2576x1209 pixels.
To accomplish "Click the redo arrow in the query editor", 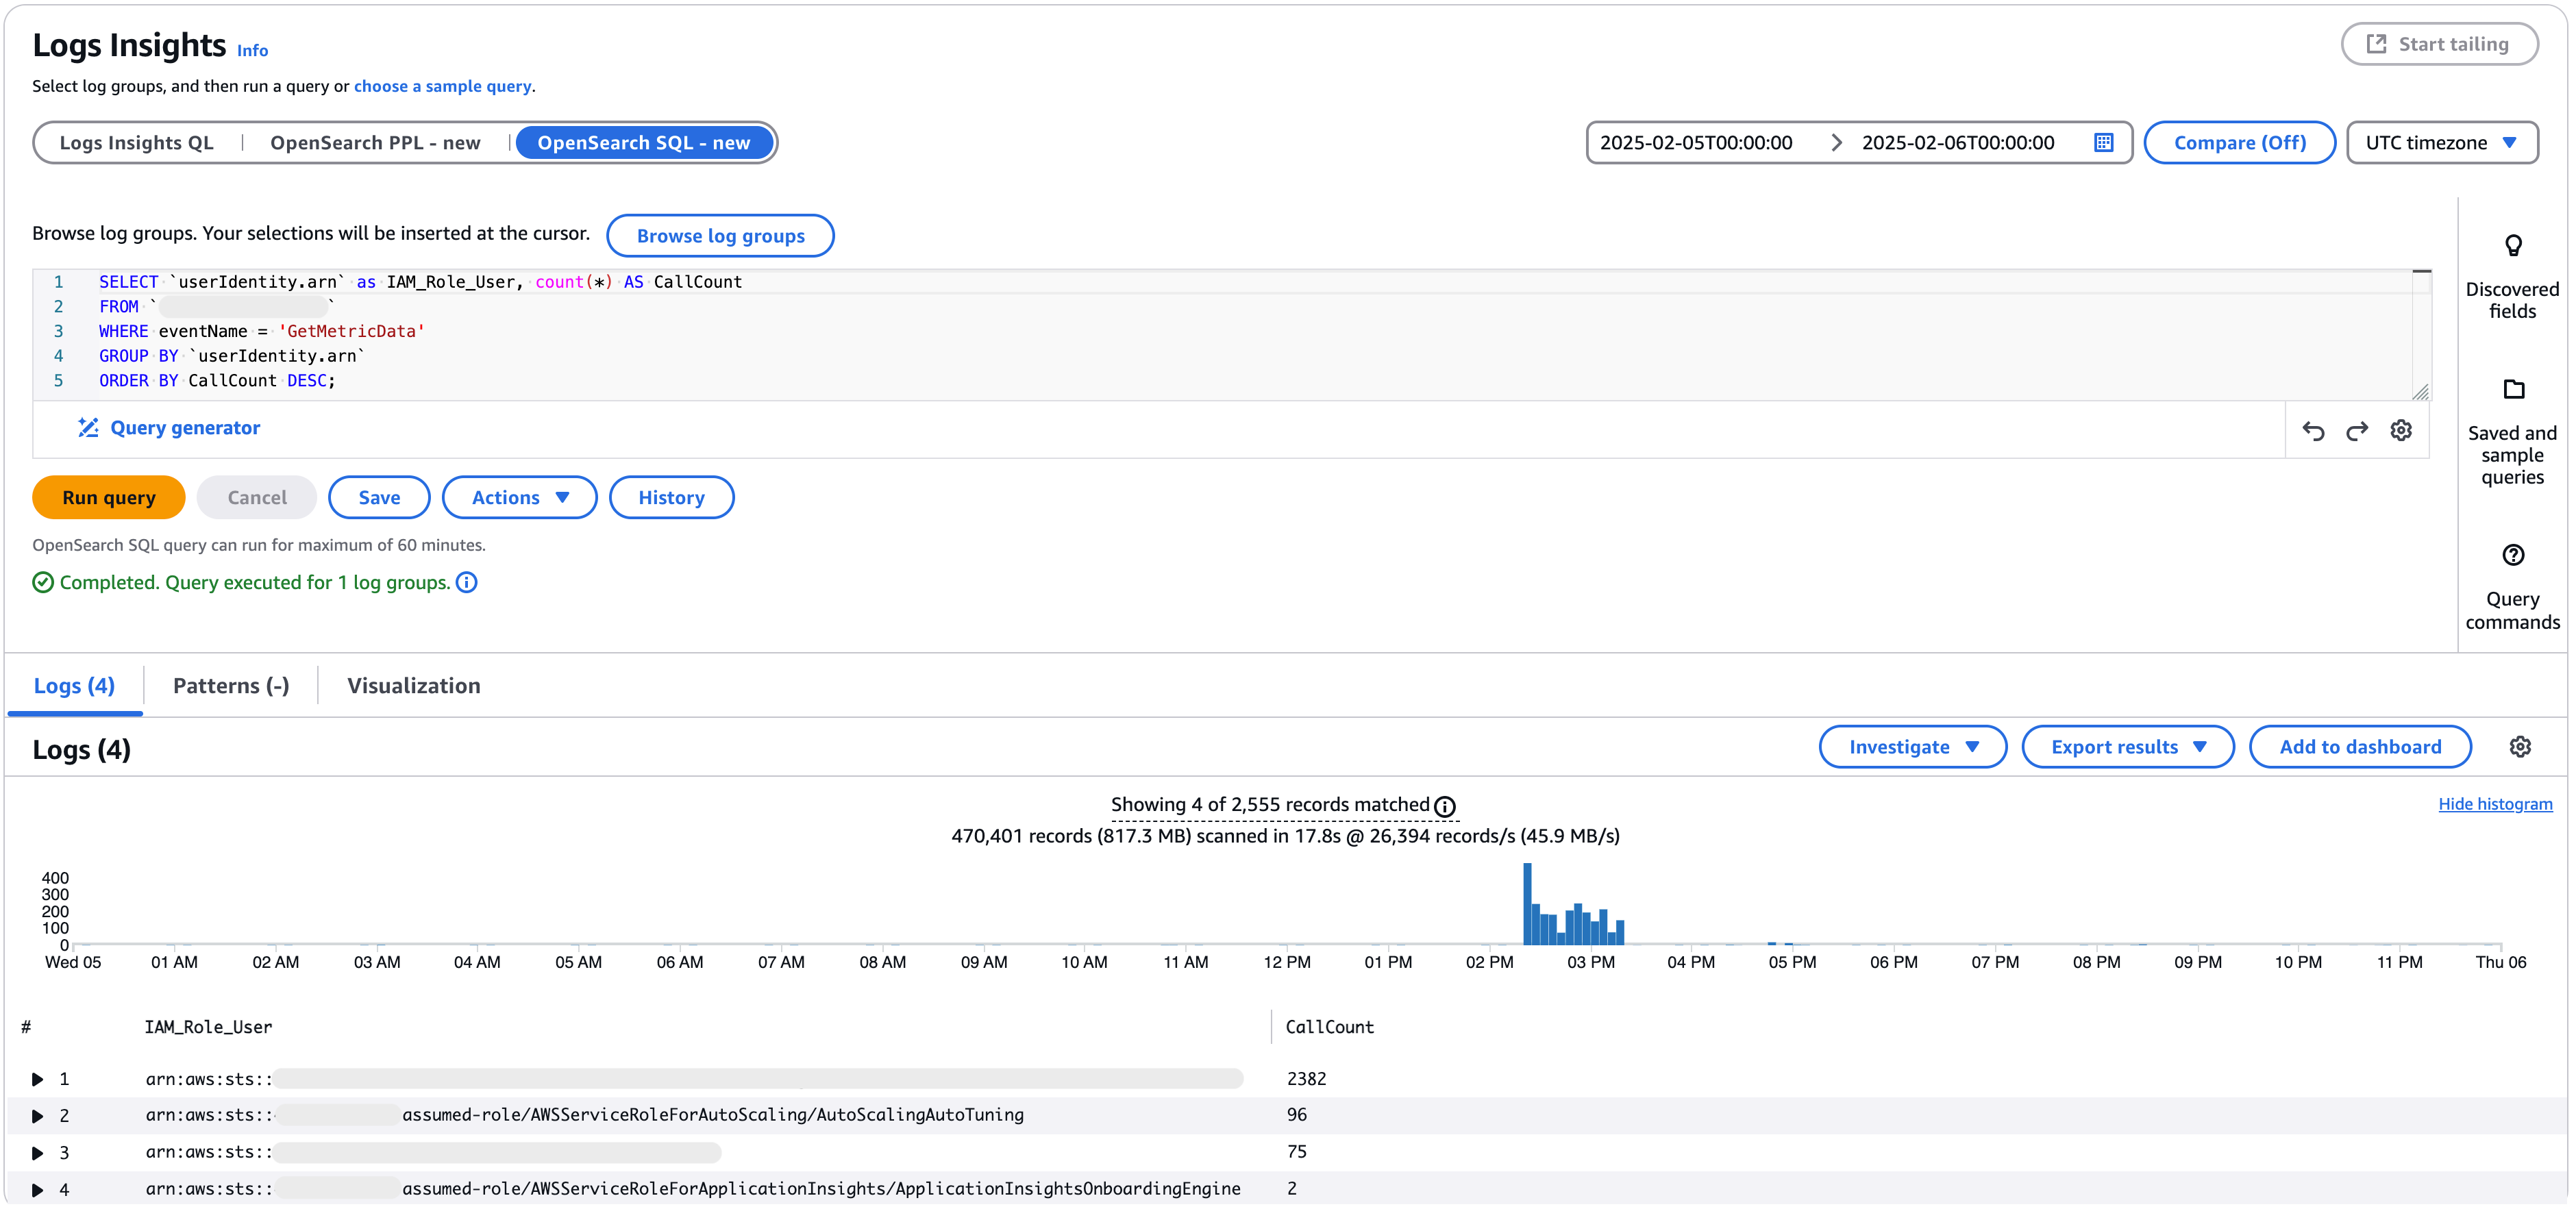I will [x=2357, y=431].
